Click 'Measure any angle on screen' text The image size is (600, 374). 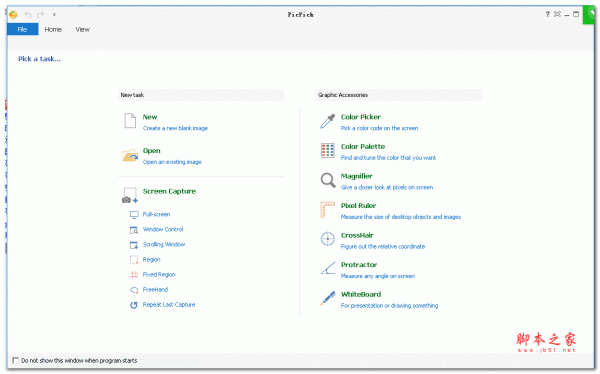(x=378, y=276)
